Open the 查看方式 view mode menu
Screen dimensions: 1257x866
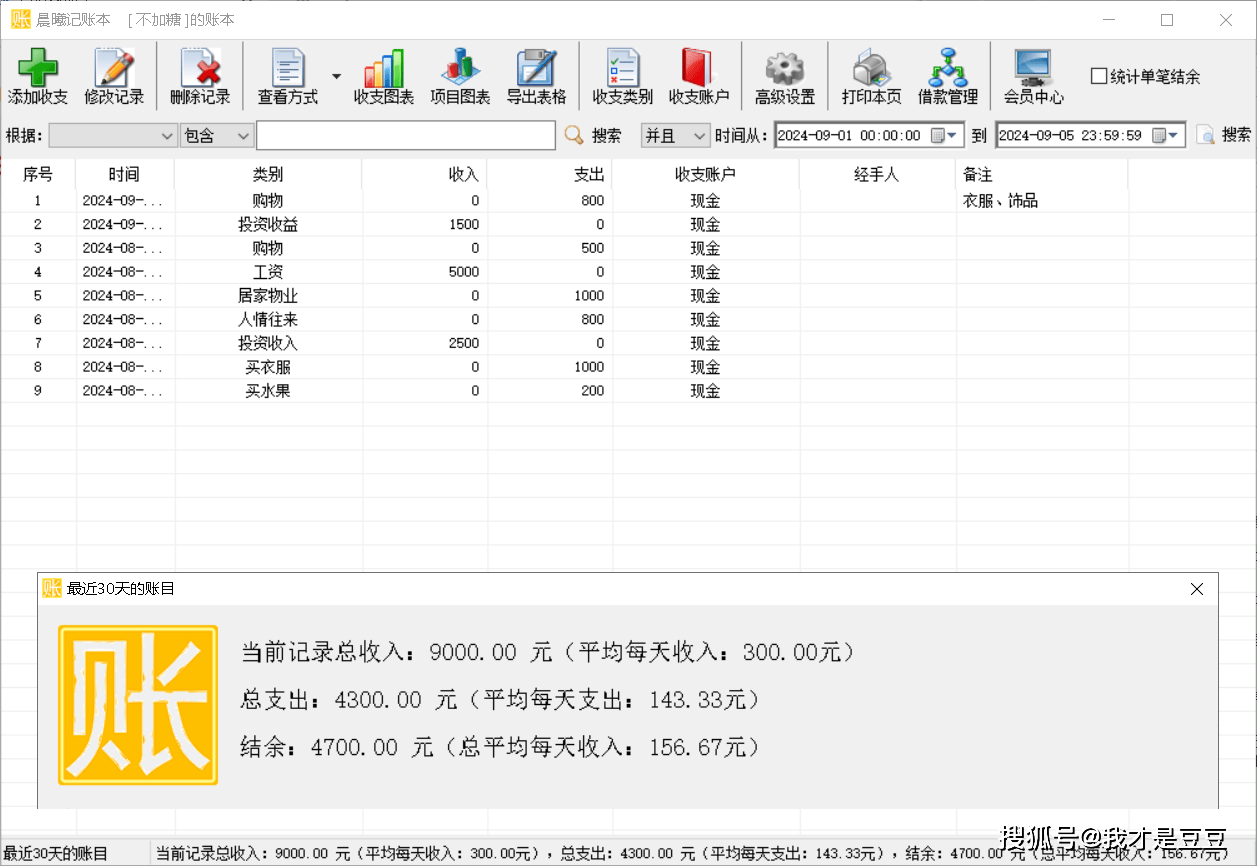[x=289, y=75]
